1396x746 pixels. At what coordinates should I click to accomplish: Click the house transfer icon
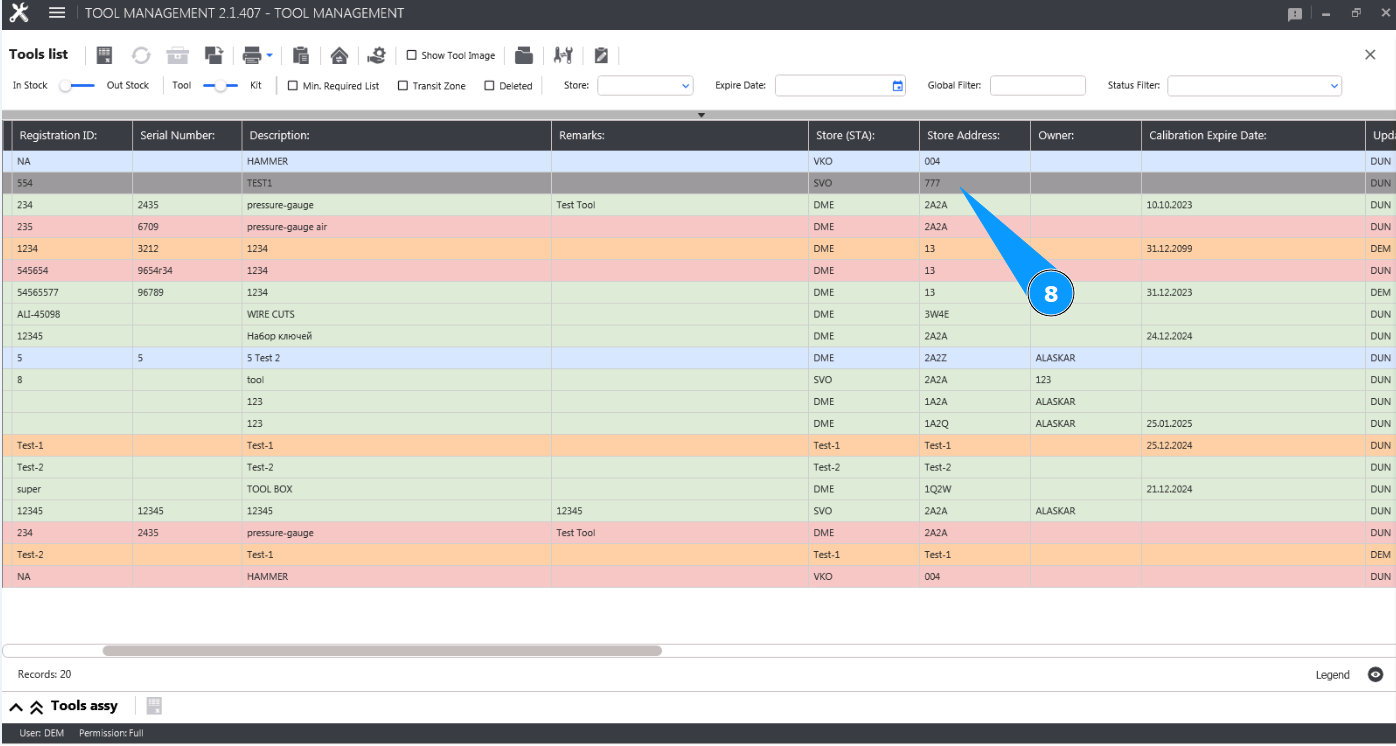(339, 56)
